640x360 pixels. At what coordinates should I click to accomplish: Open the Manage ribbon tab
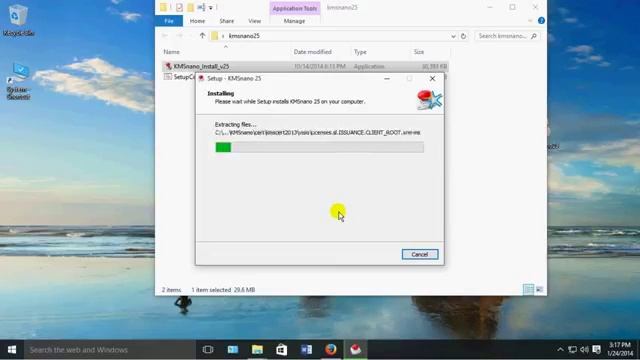(x=294, y=21)
